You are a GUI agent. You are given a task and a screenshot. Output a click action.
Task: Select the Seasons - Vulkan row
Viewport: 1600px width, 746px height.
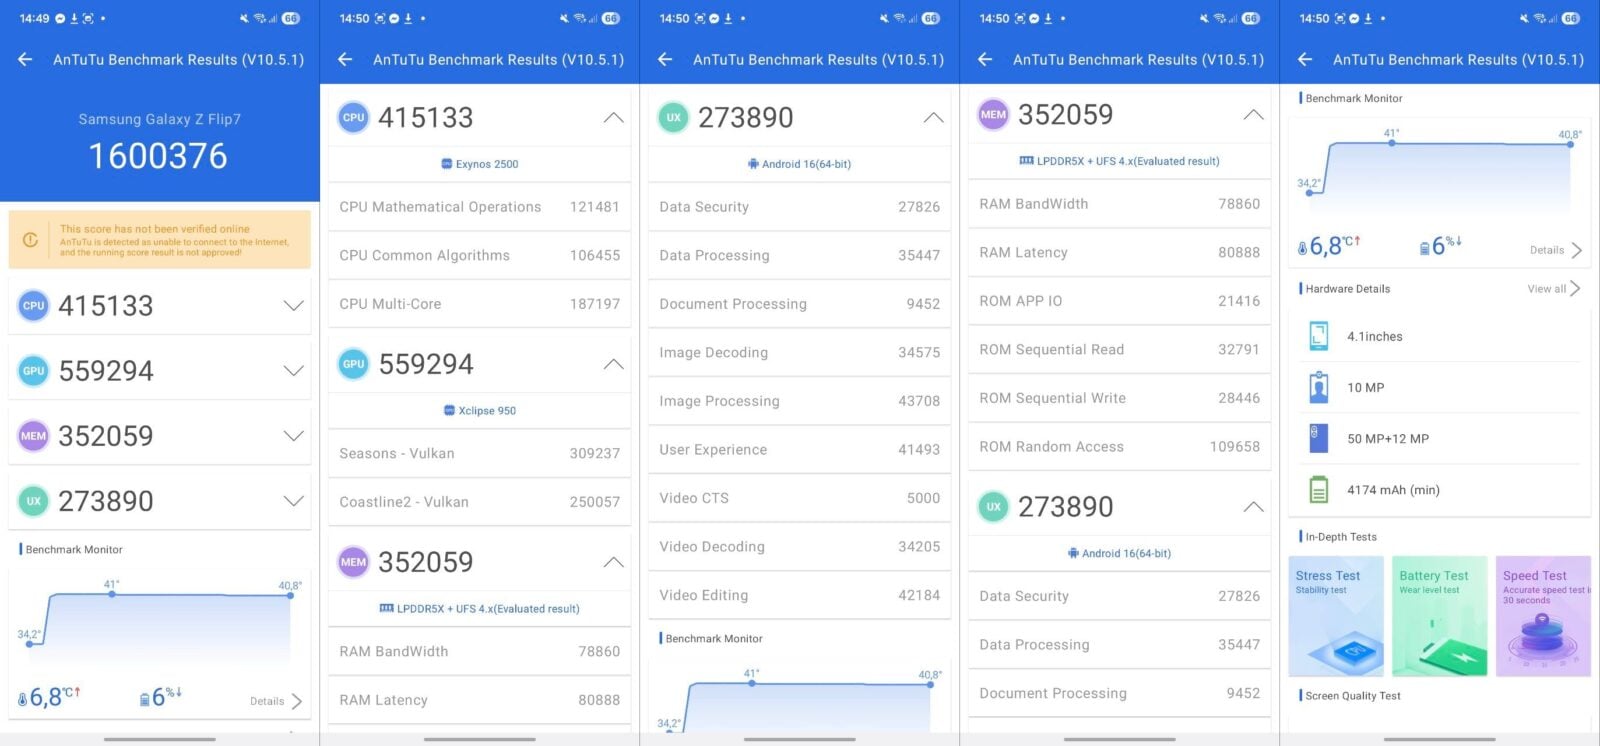(480, 453)
